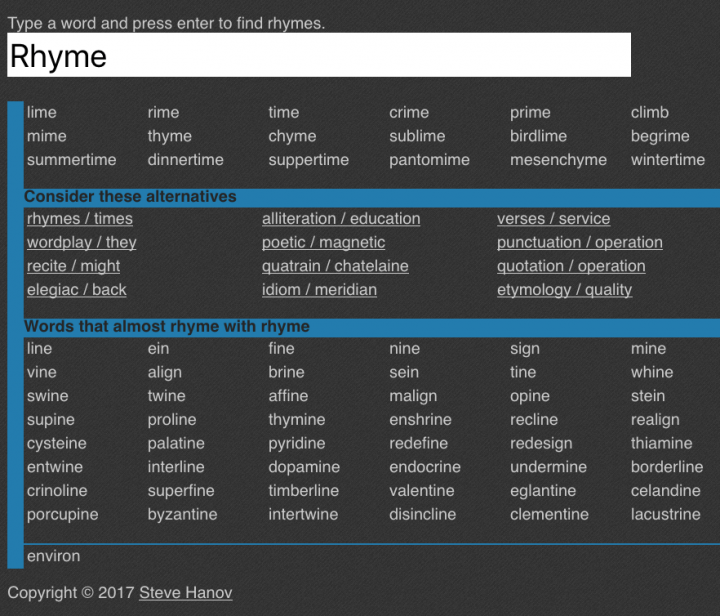Click the word realign
This screenshot has height=616, width=720.
point(655,420)
